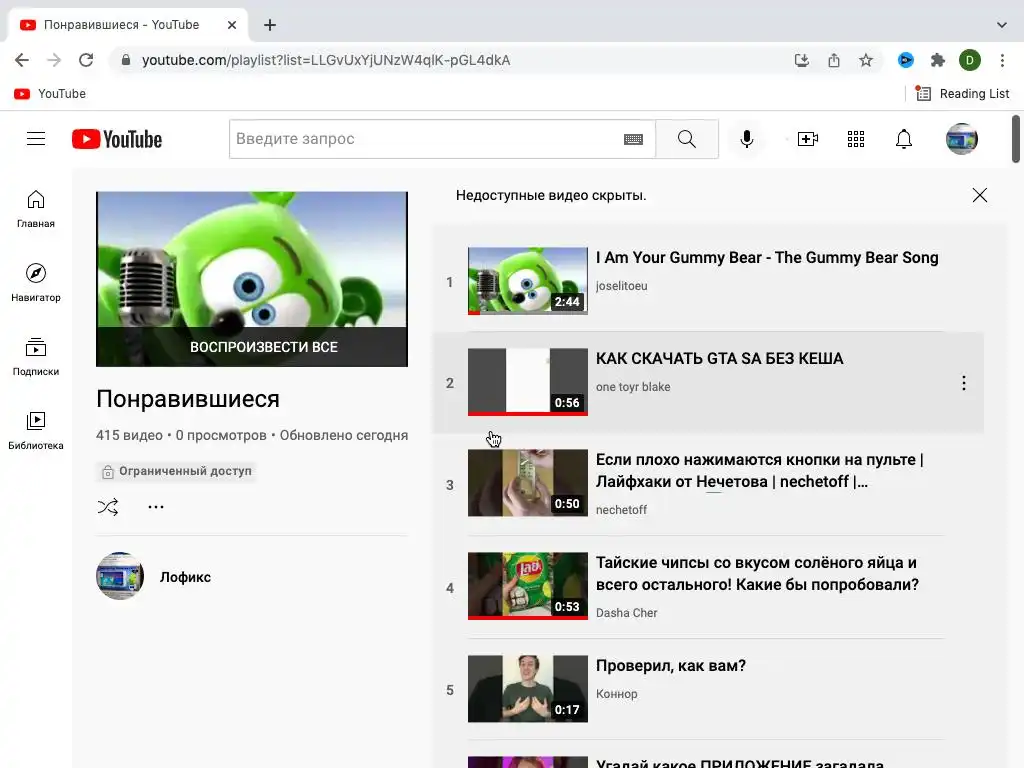
Task: Open Коннор channel link
Action: point(616,694)
